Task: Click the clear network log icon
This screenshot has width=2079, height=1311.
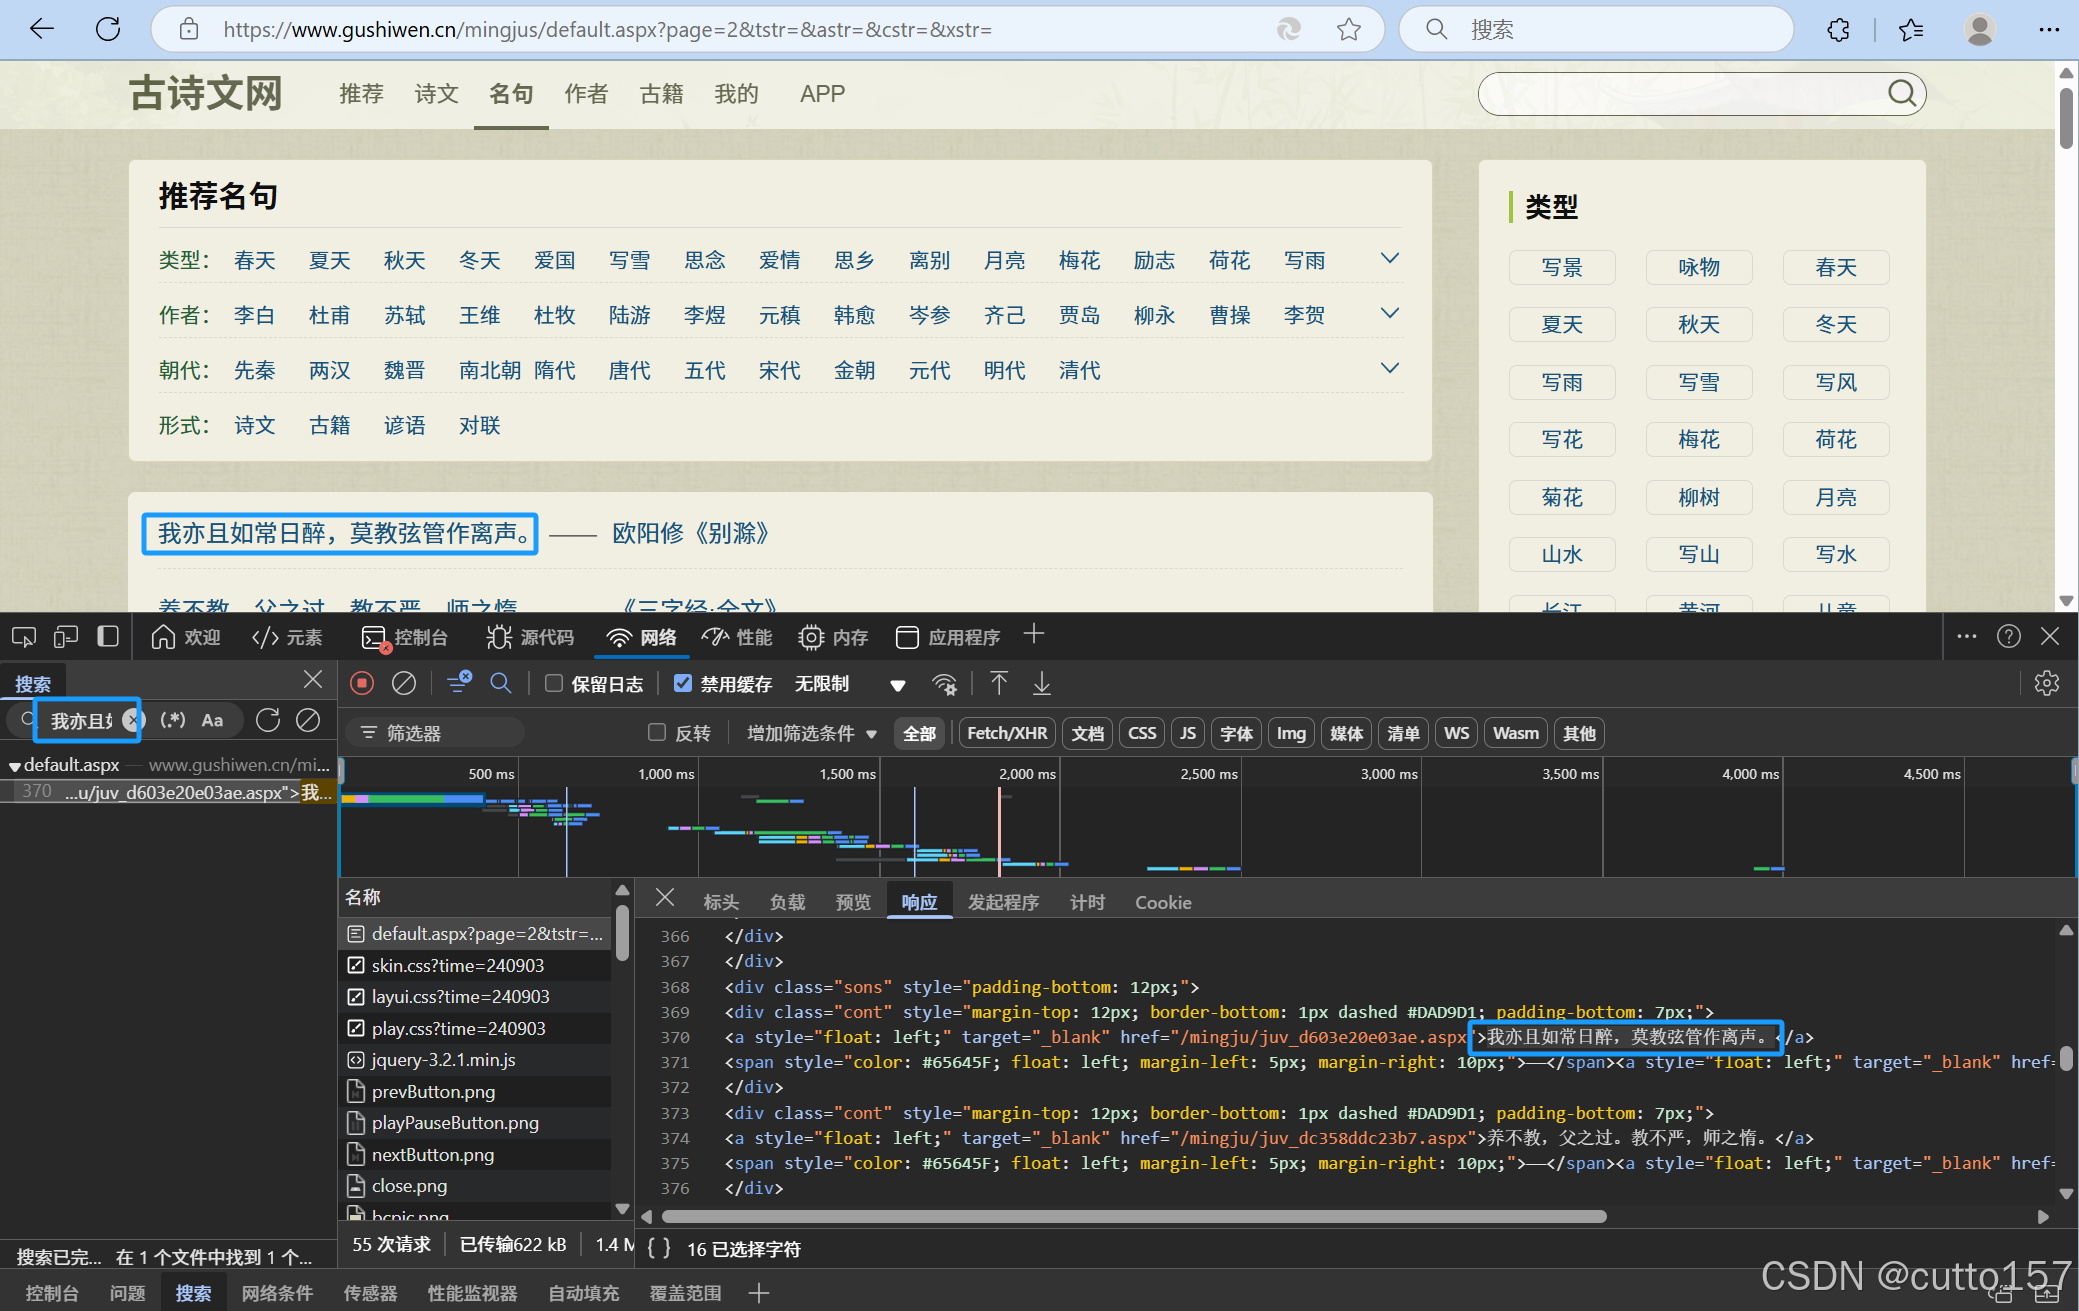Action: pos(404,683)
